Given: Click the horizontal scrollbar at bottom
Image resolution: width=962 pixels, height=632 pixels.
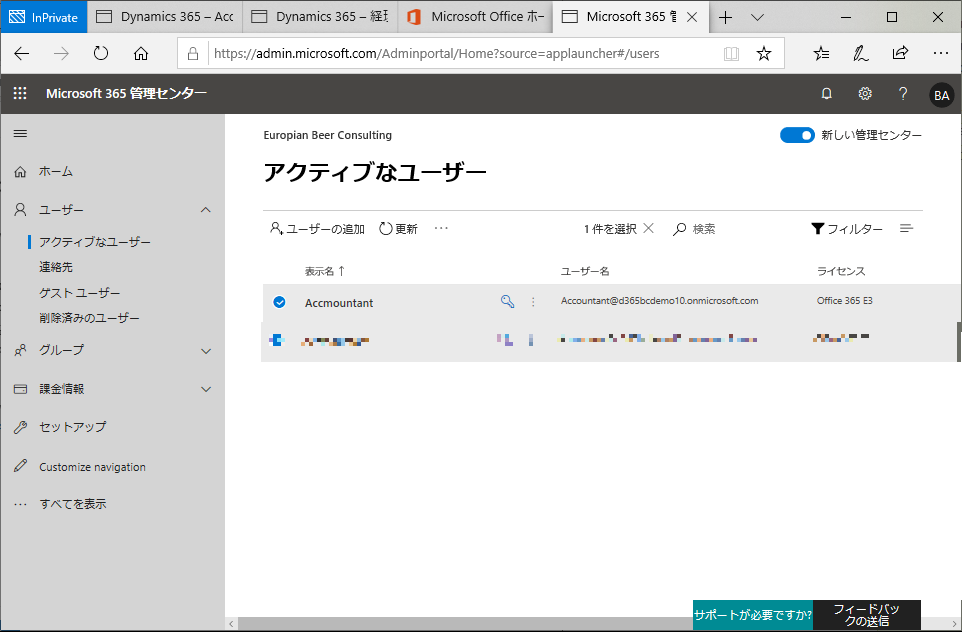Looking at the screenshot, I should [x=466, y=623].
